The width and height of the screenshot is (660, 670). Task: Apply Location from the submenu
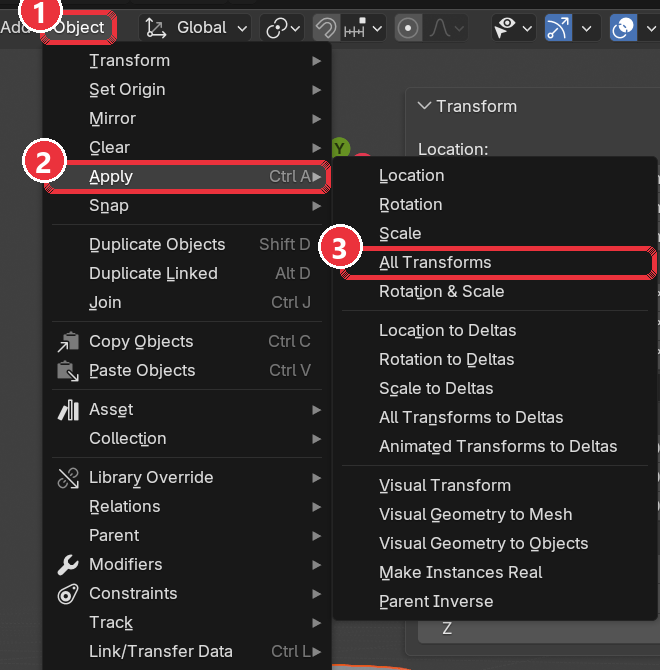(x=495, y=176)
